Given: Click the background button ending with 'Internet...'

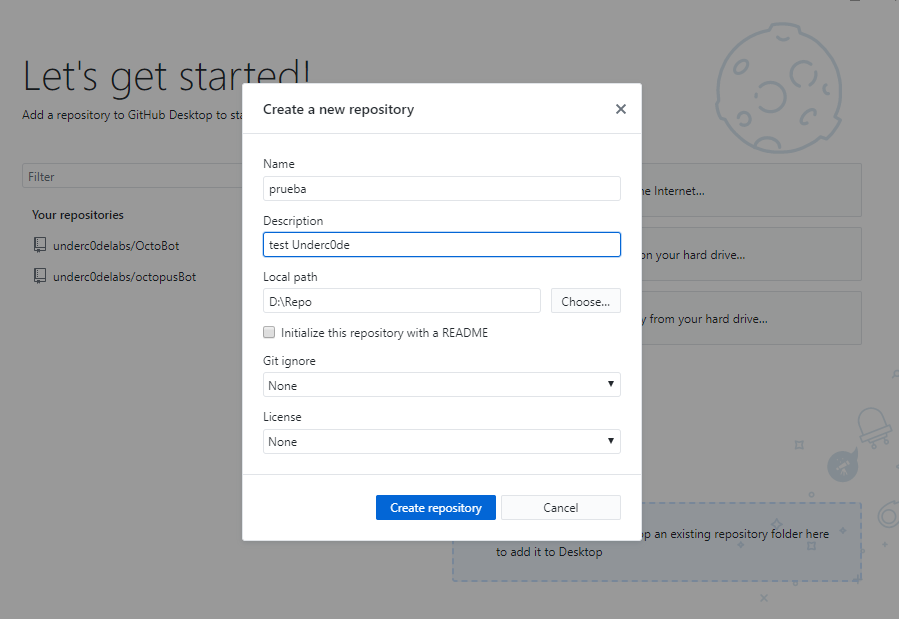Looking at the screenshot, I should click(x=751, y=190).
